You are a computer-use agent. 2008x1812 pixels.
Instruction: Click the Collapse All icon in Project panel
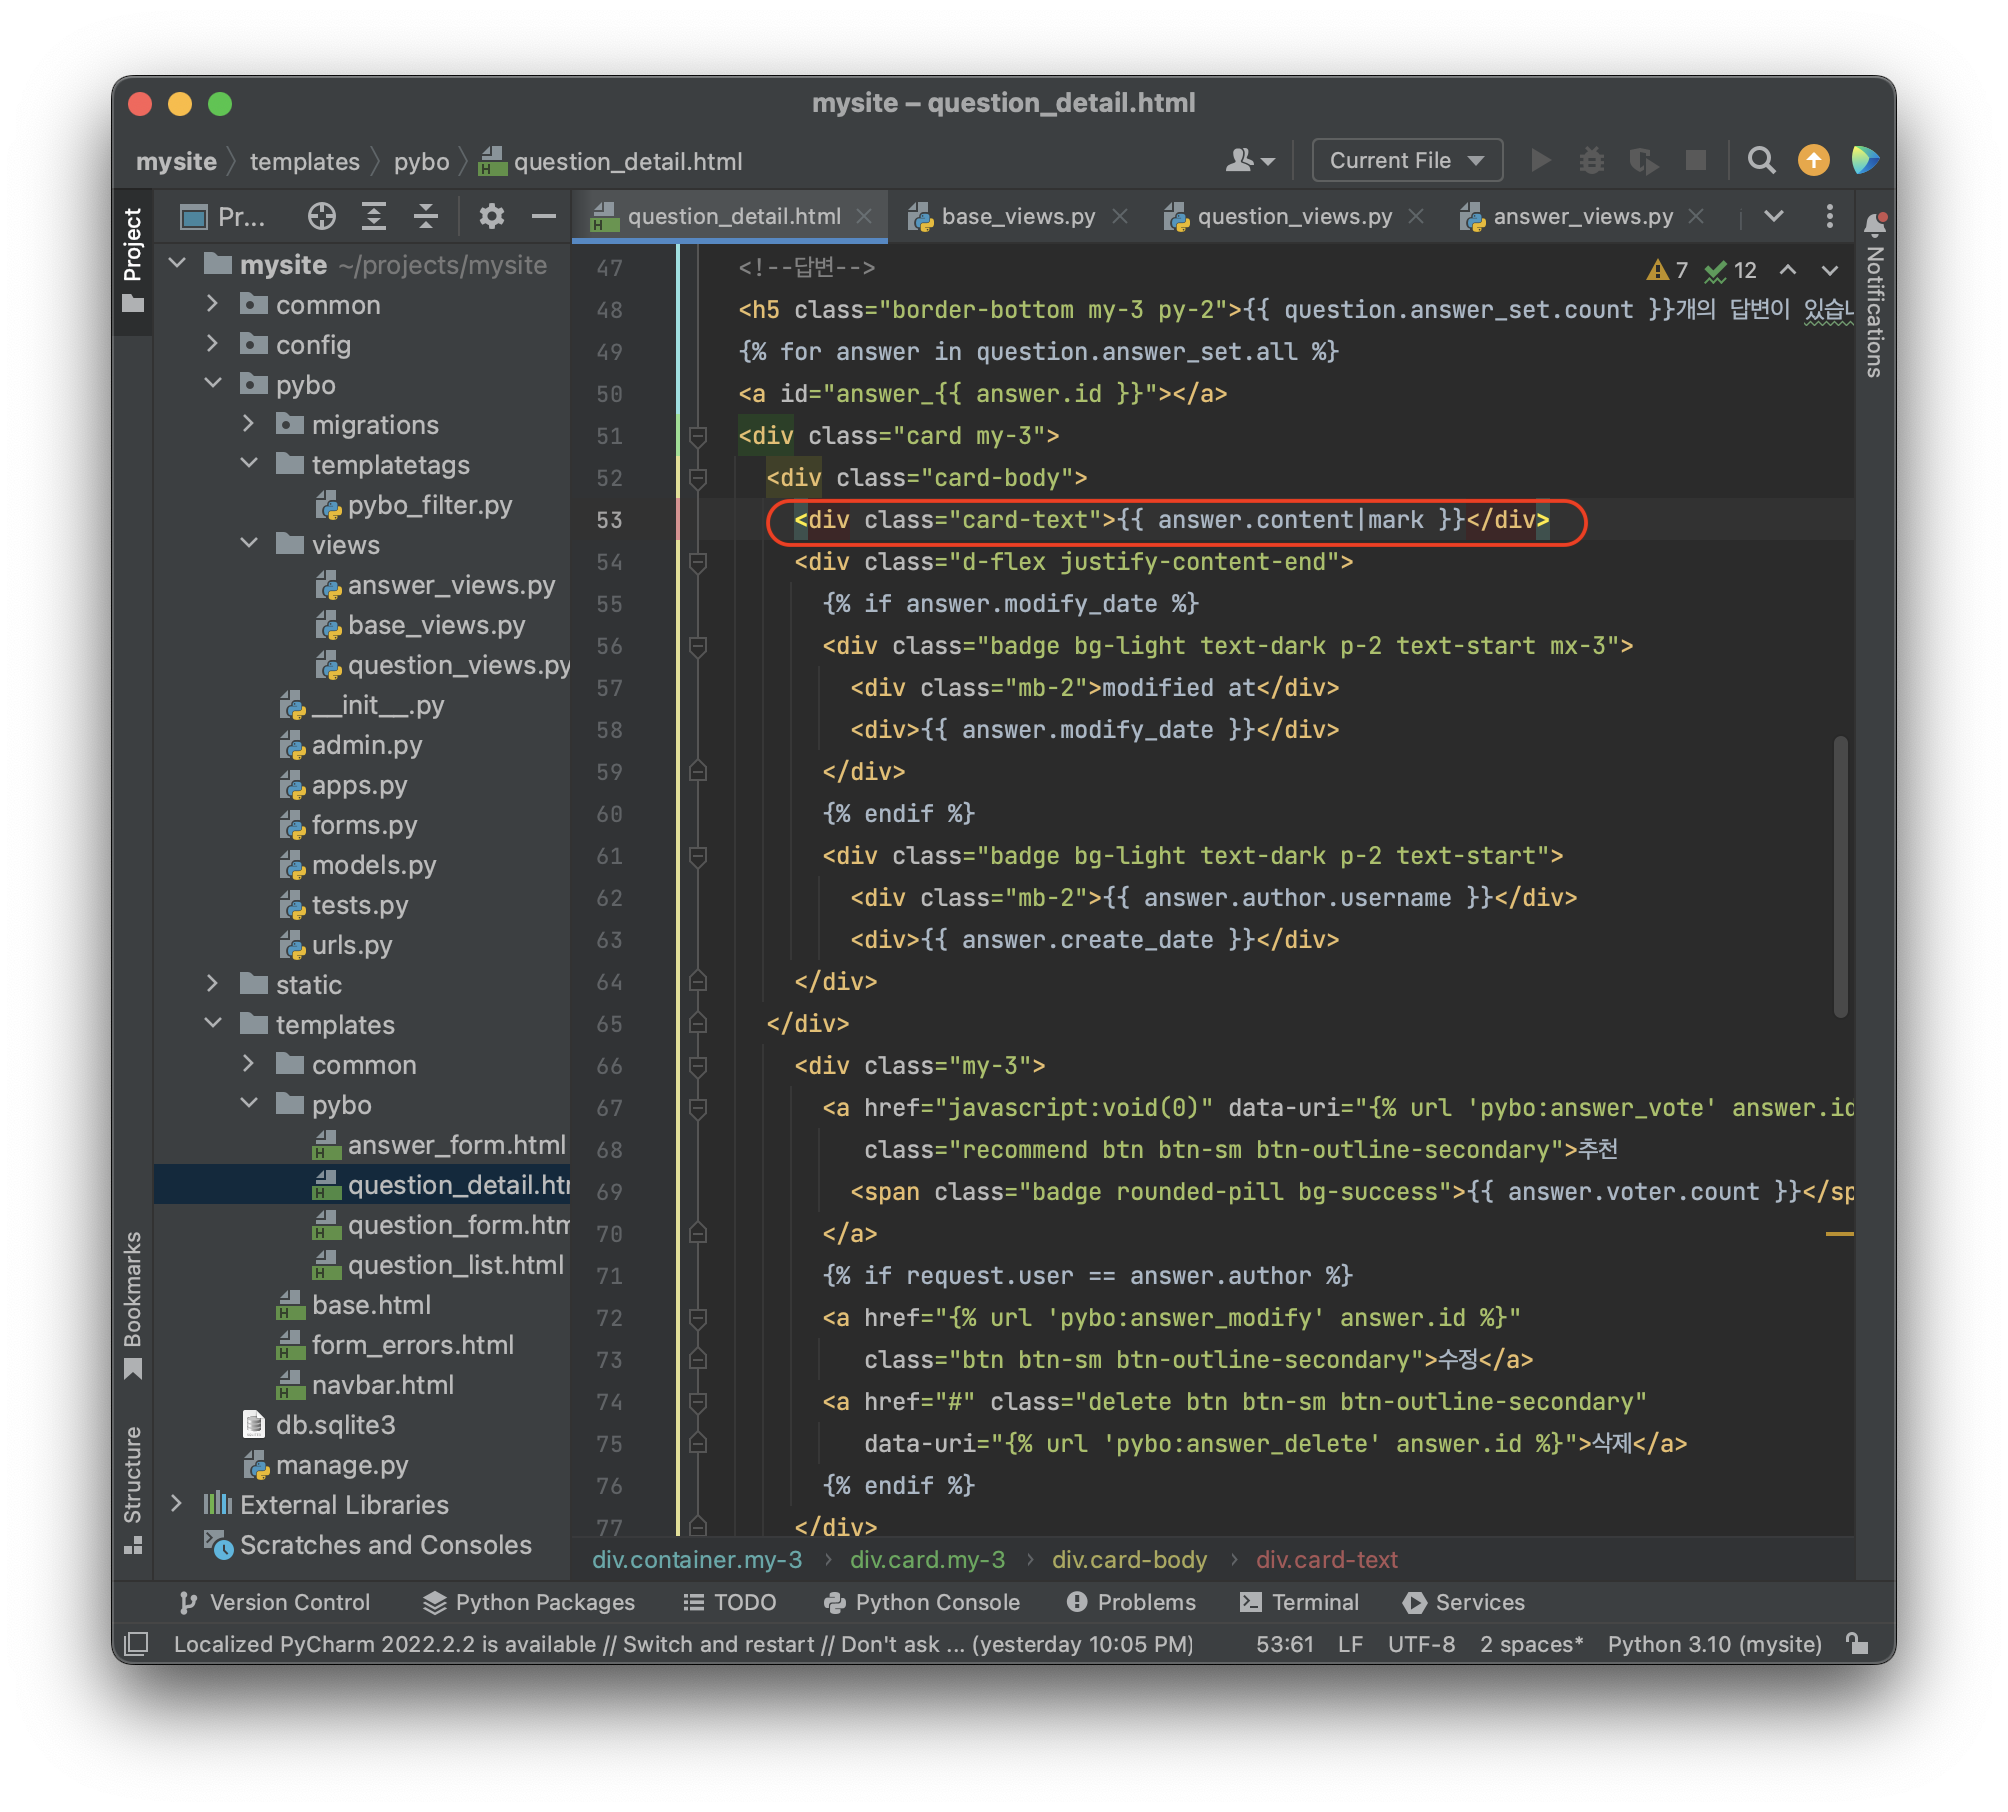[x=426, y=216]
